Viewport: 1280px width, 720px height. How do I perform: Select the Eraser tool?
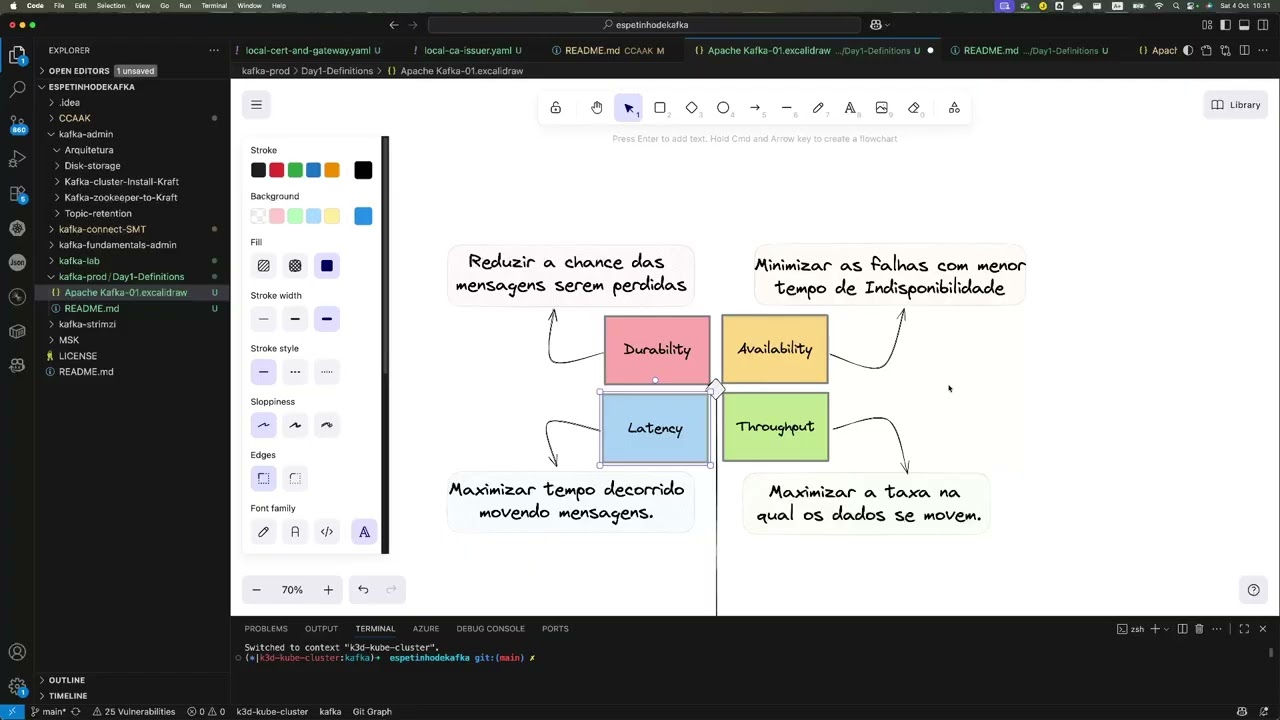point(914,108)
